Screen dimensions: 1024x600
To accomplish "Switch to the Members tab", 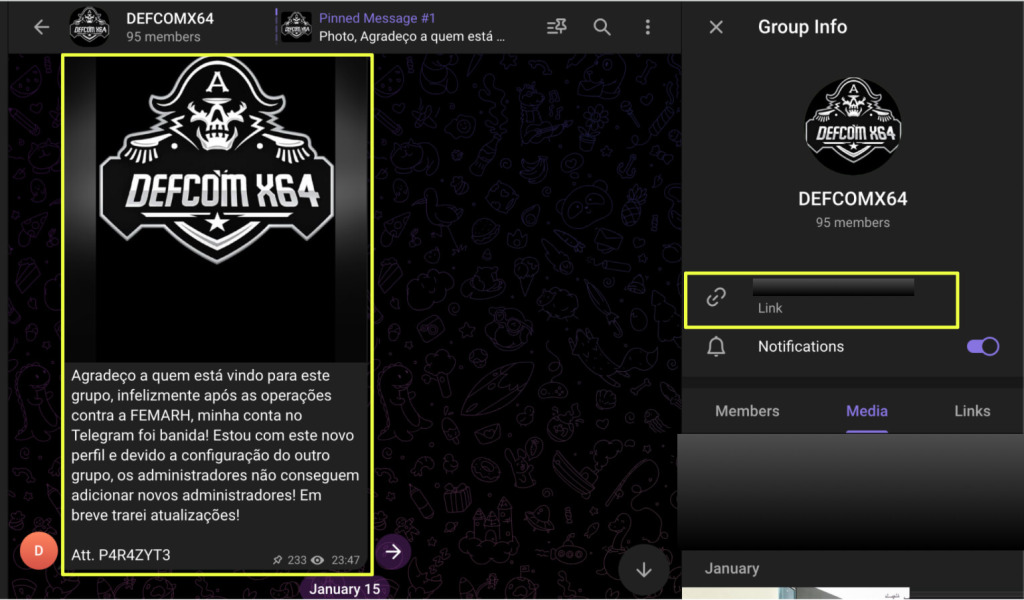I will click(747, 411).
